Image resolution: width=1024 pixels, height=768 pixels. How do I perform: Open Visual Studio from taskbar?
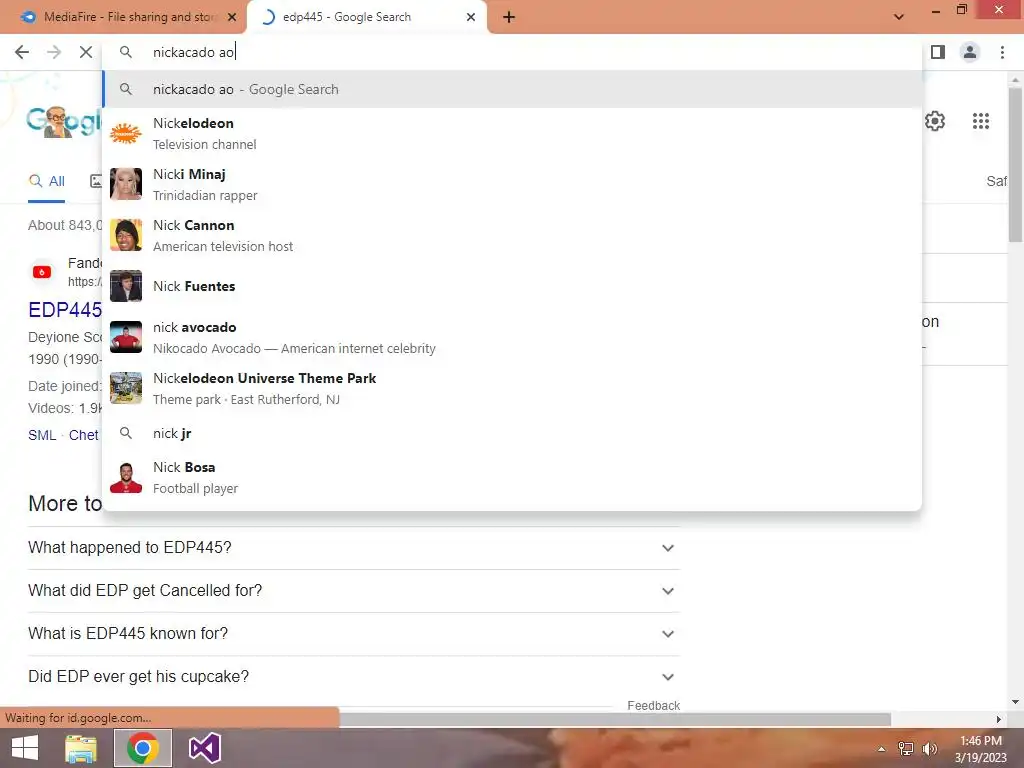pyautogui.click(x=204, y=748)
